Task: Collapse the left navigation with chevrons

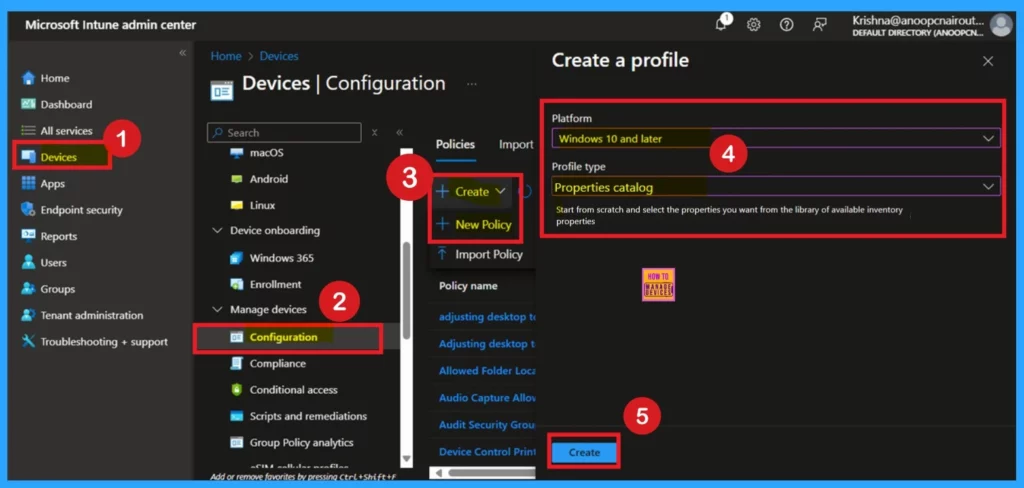Action: pyautogui.click(x=182, y=53)
